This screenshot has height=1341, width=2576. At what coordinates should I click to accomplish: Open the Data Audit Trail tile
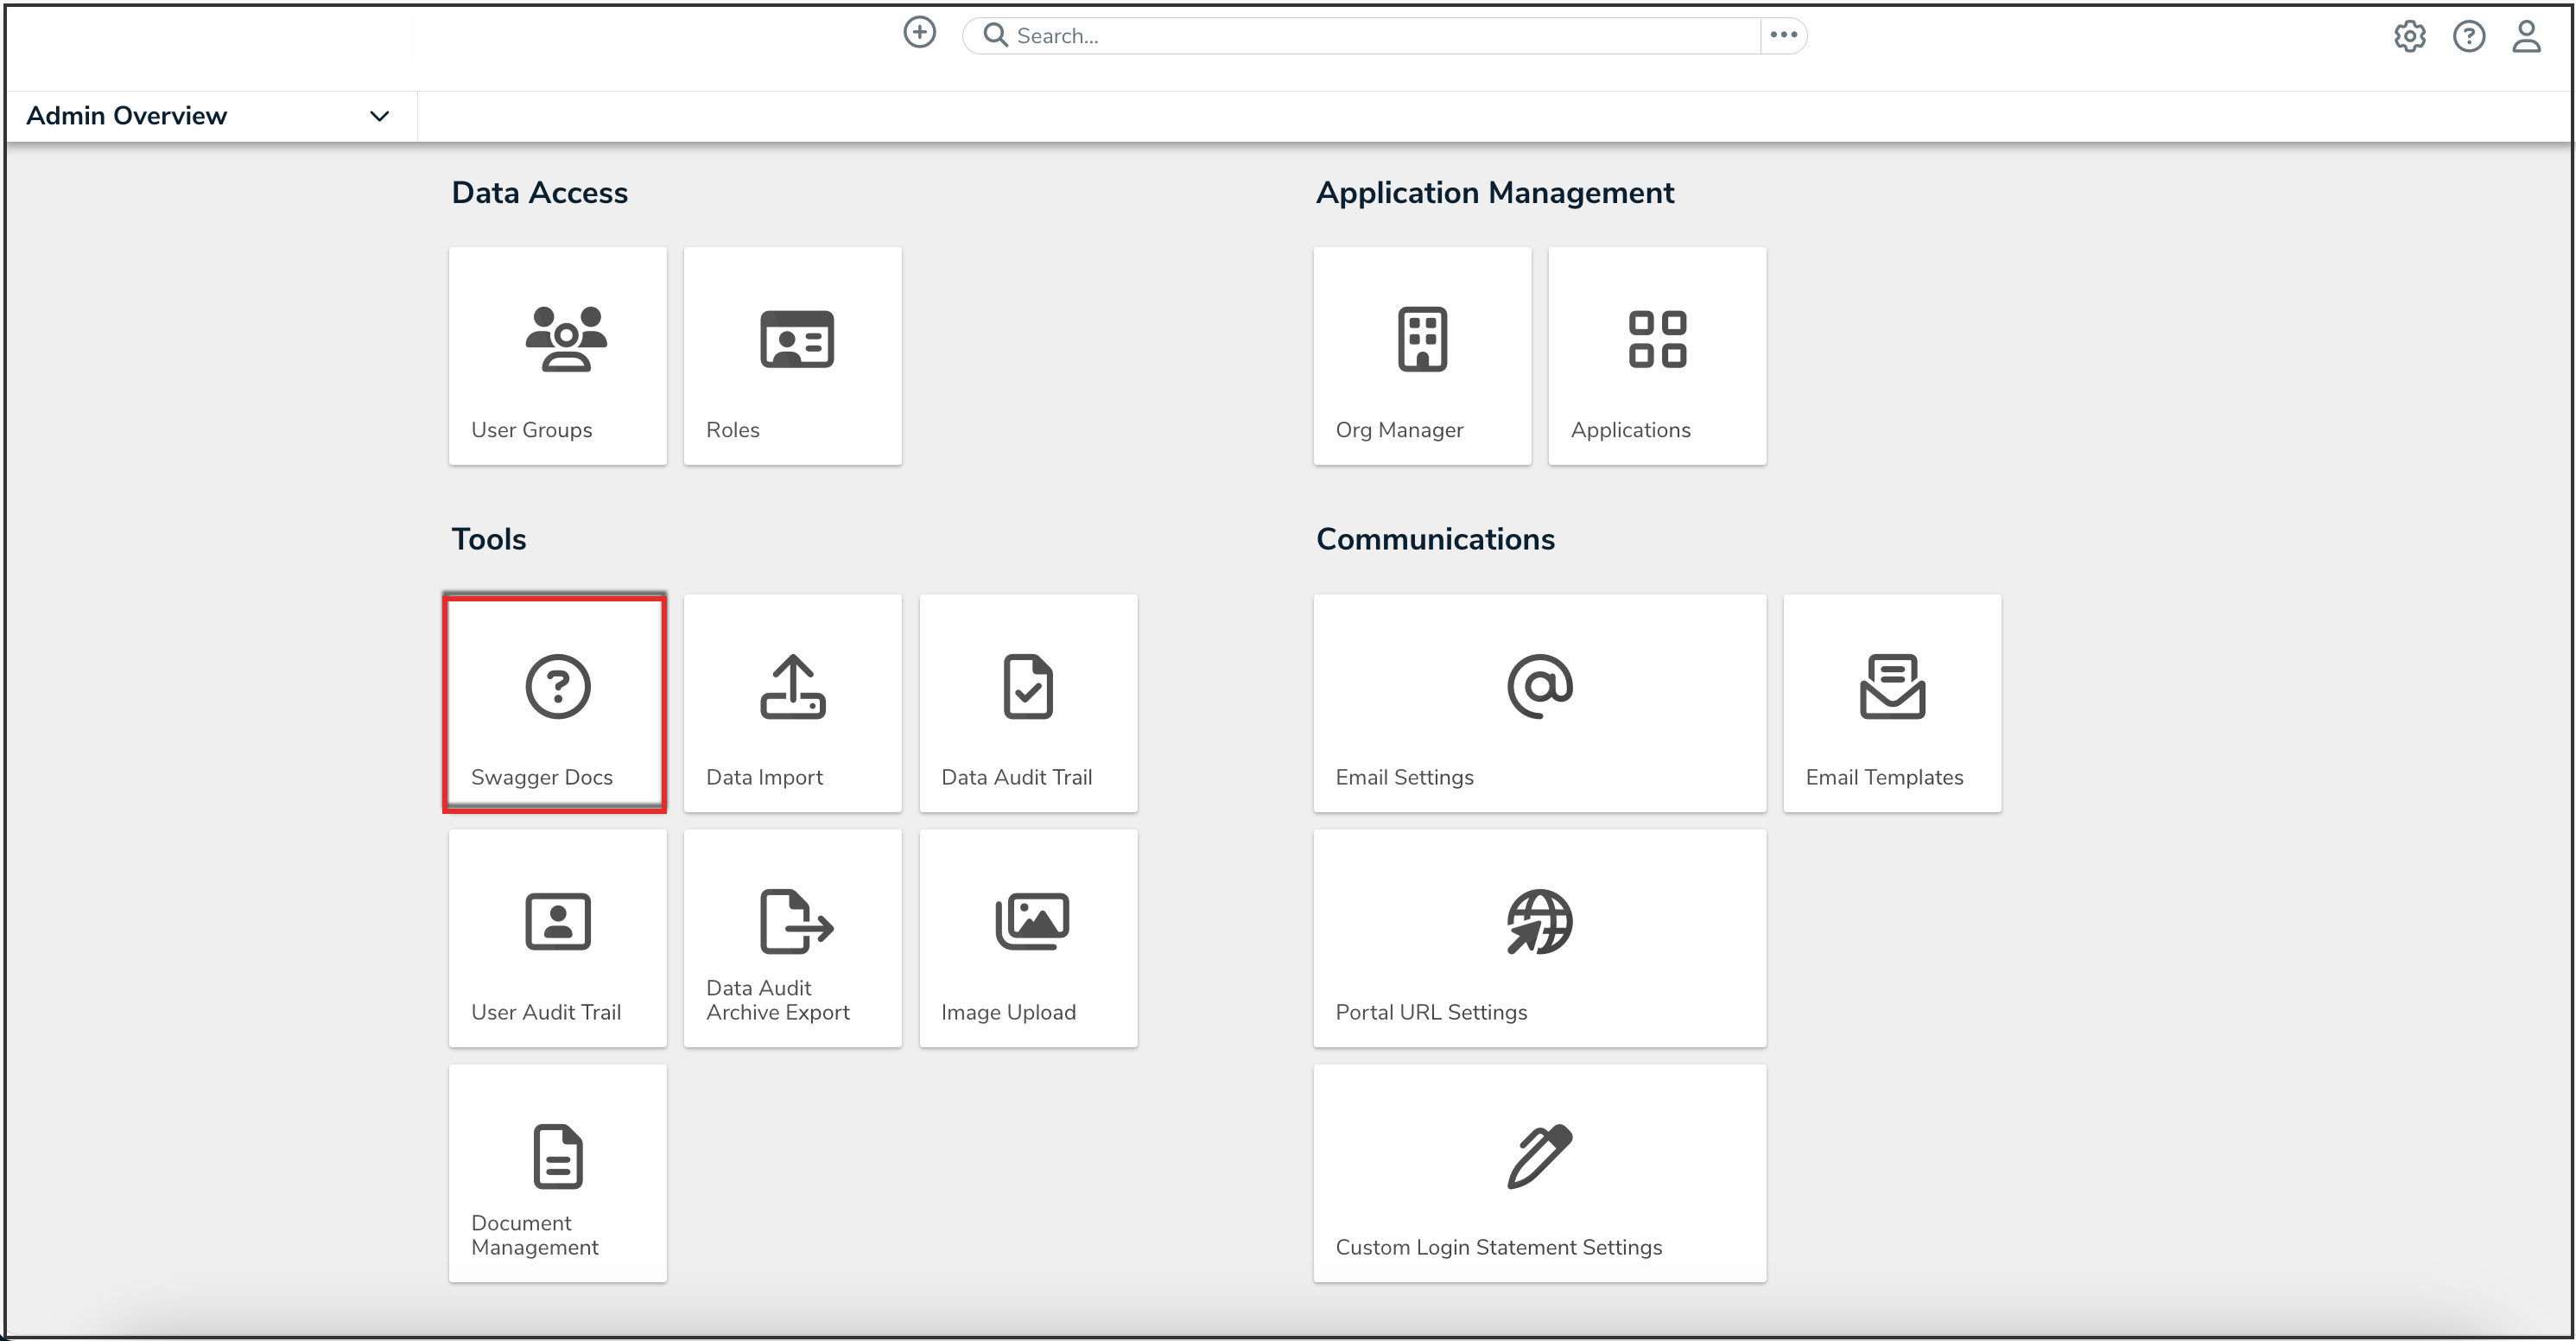coord(1027,703)
